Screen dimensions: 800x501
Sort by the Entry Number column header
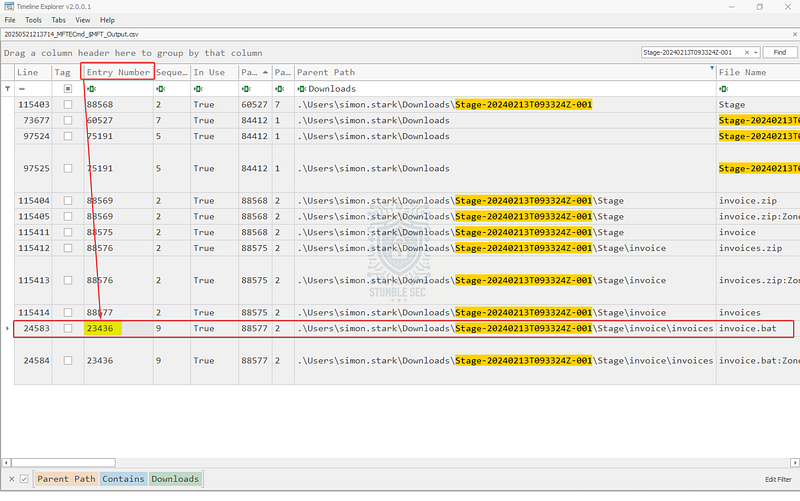tap(118, 72)
